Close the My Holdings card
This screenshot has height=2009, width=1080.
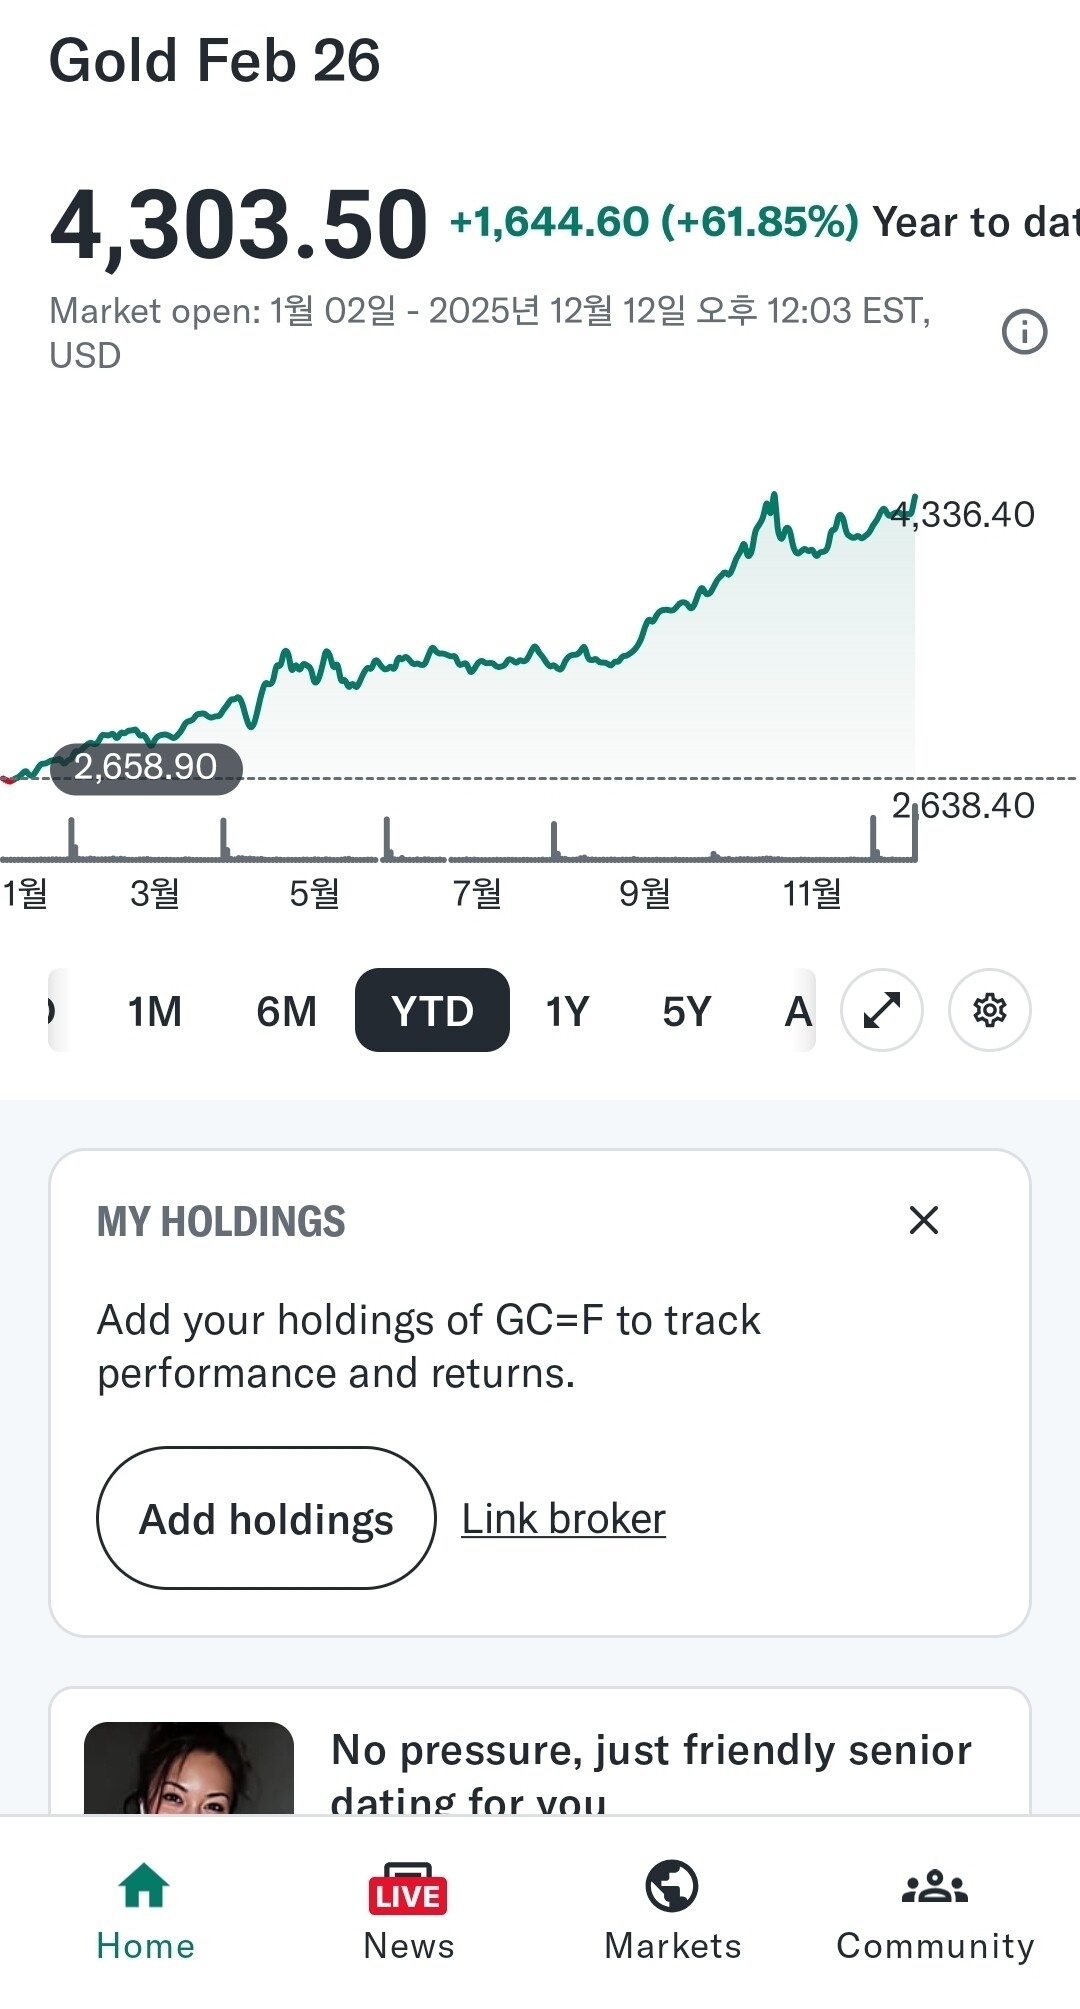click(x=923, y=1220)
